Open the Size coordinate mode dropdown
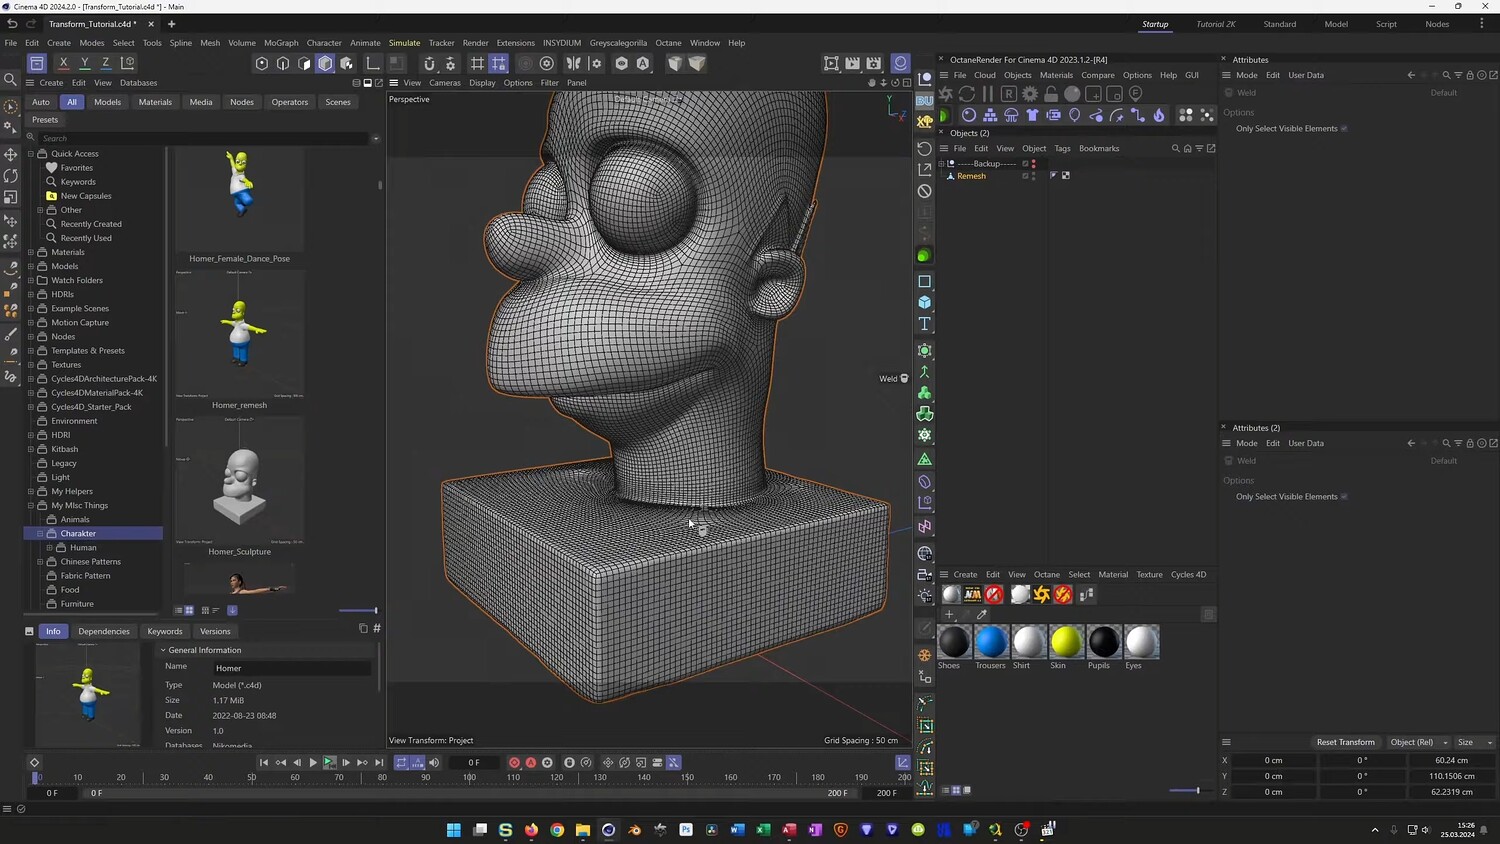This screenshot has height=844, width=1500. click(x=1474, y=742)
